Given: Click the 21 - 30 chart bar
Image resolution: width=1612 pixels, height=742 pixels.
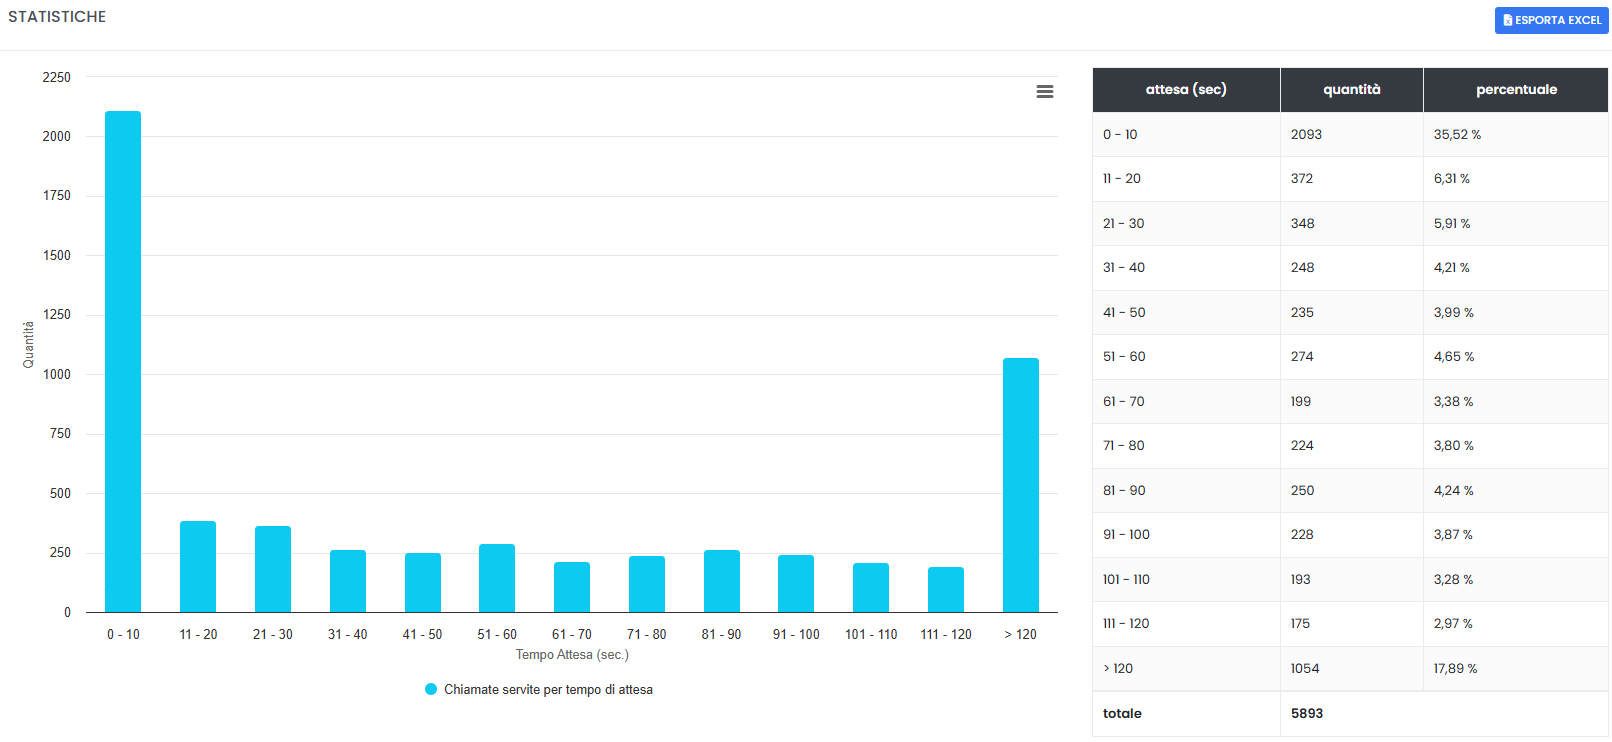Looking at the screenshot, I should tap(273, 569).
